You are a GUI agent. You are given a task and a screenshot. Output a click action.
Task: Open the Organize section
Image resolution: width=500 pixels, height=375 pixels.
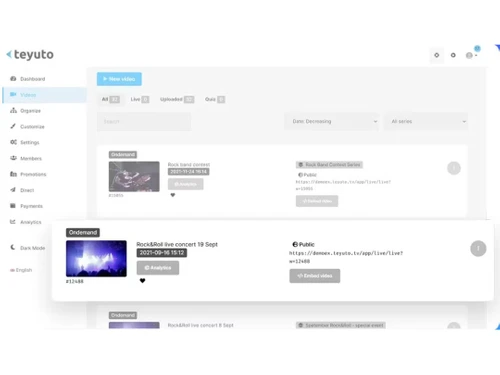coord(30,111)
